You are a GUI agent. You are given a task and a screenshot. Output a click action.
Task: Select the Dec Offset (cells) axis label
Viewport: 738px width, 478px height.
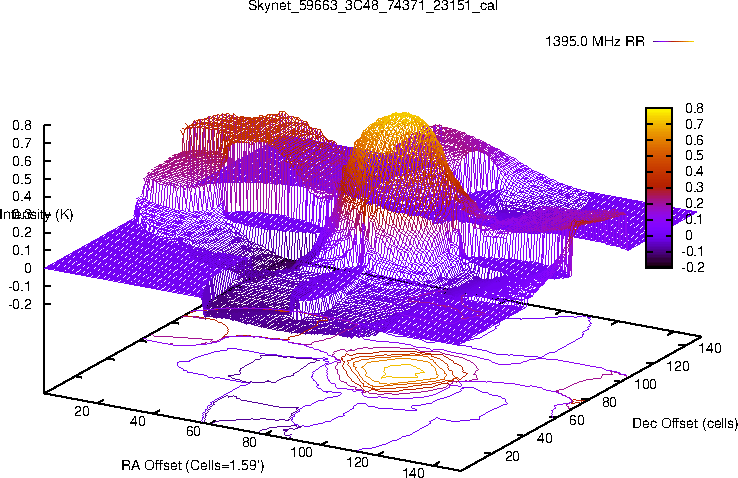coord(685,423)
